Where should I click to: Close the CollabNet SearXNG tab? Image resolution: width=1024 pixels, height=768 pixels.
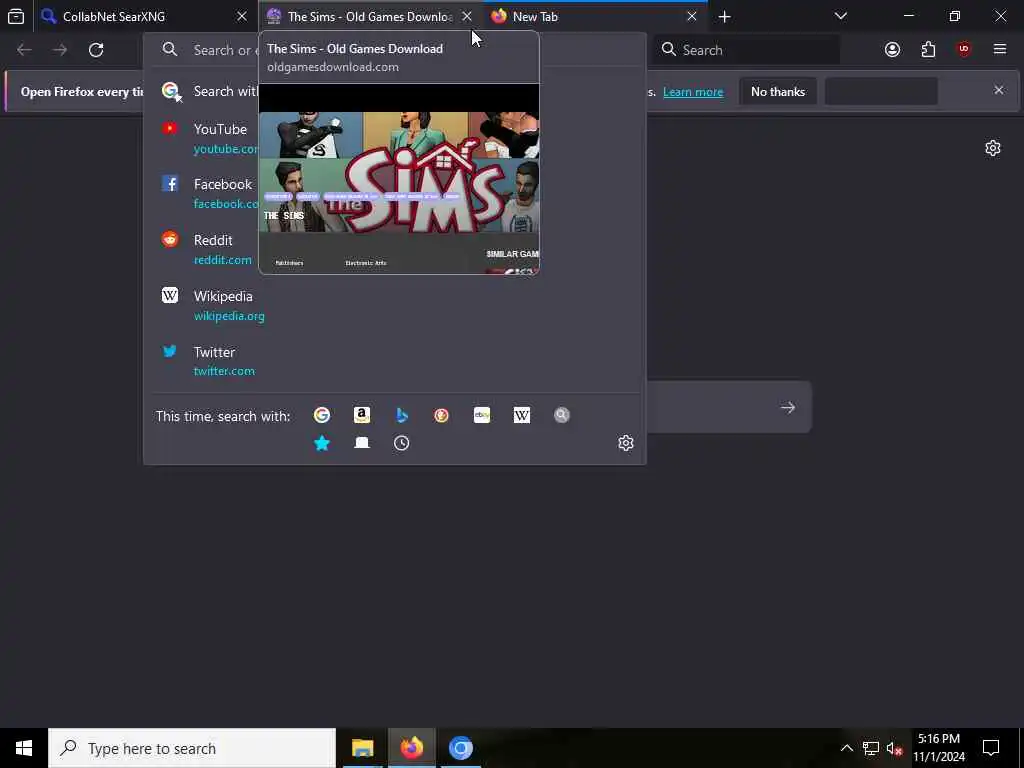[x=242, y=16]
